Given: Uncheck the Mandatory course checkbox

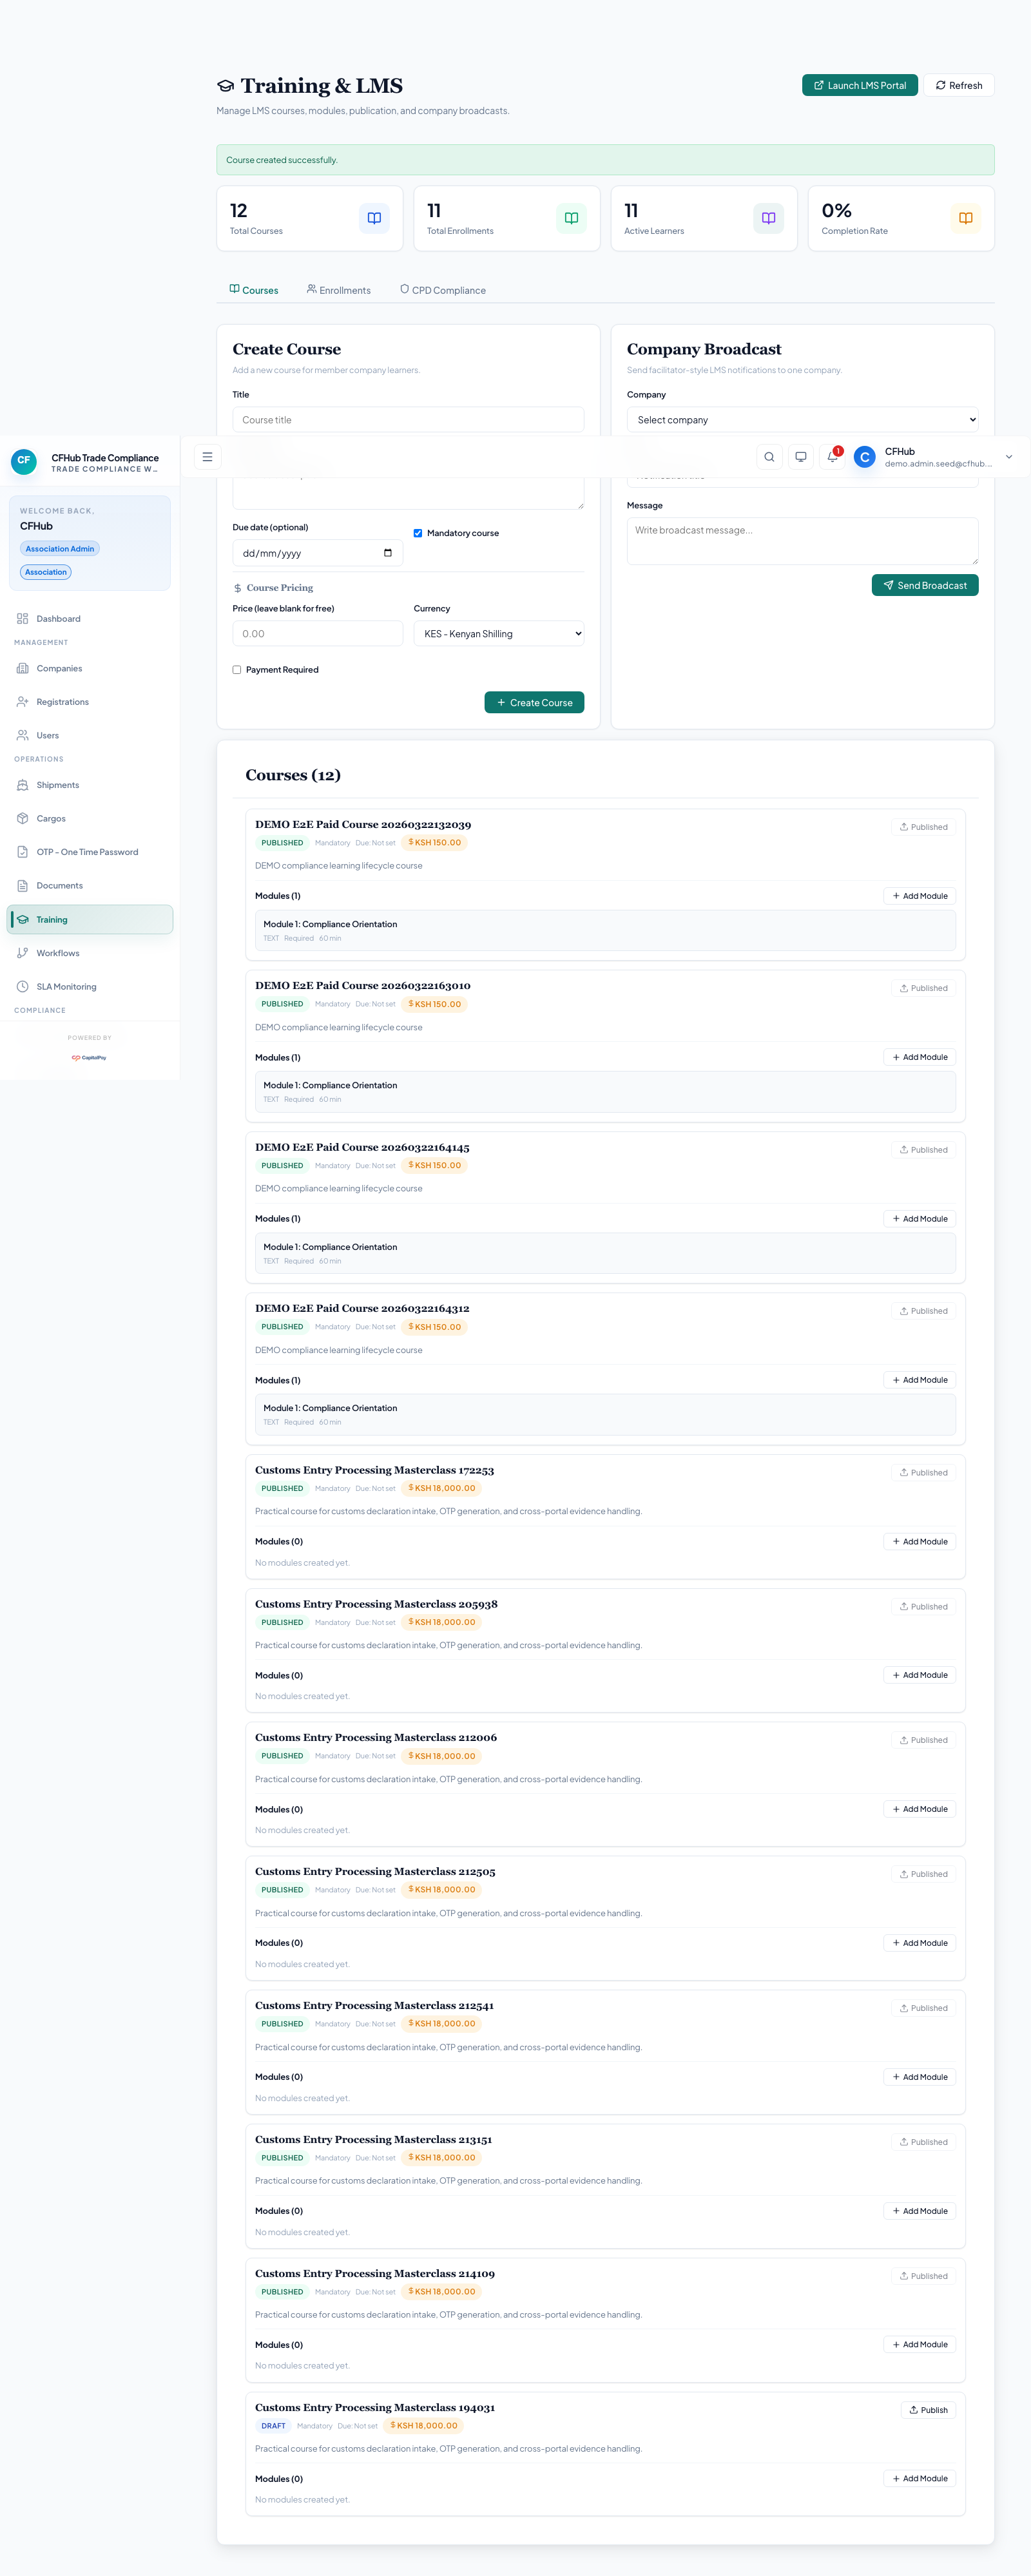Looking at the screenshot, I should [418, 533].
